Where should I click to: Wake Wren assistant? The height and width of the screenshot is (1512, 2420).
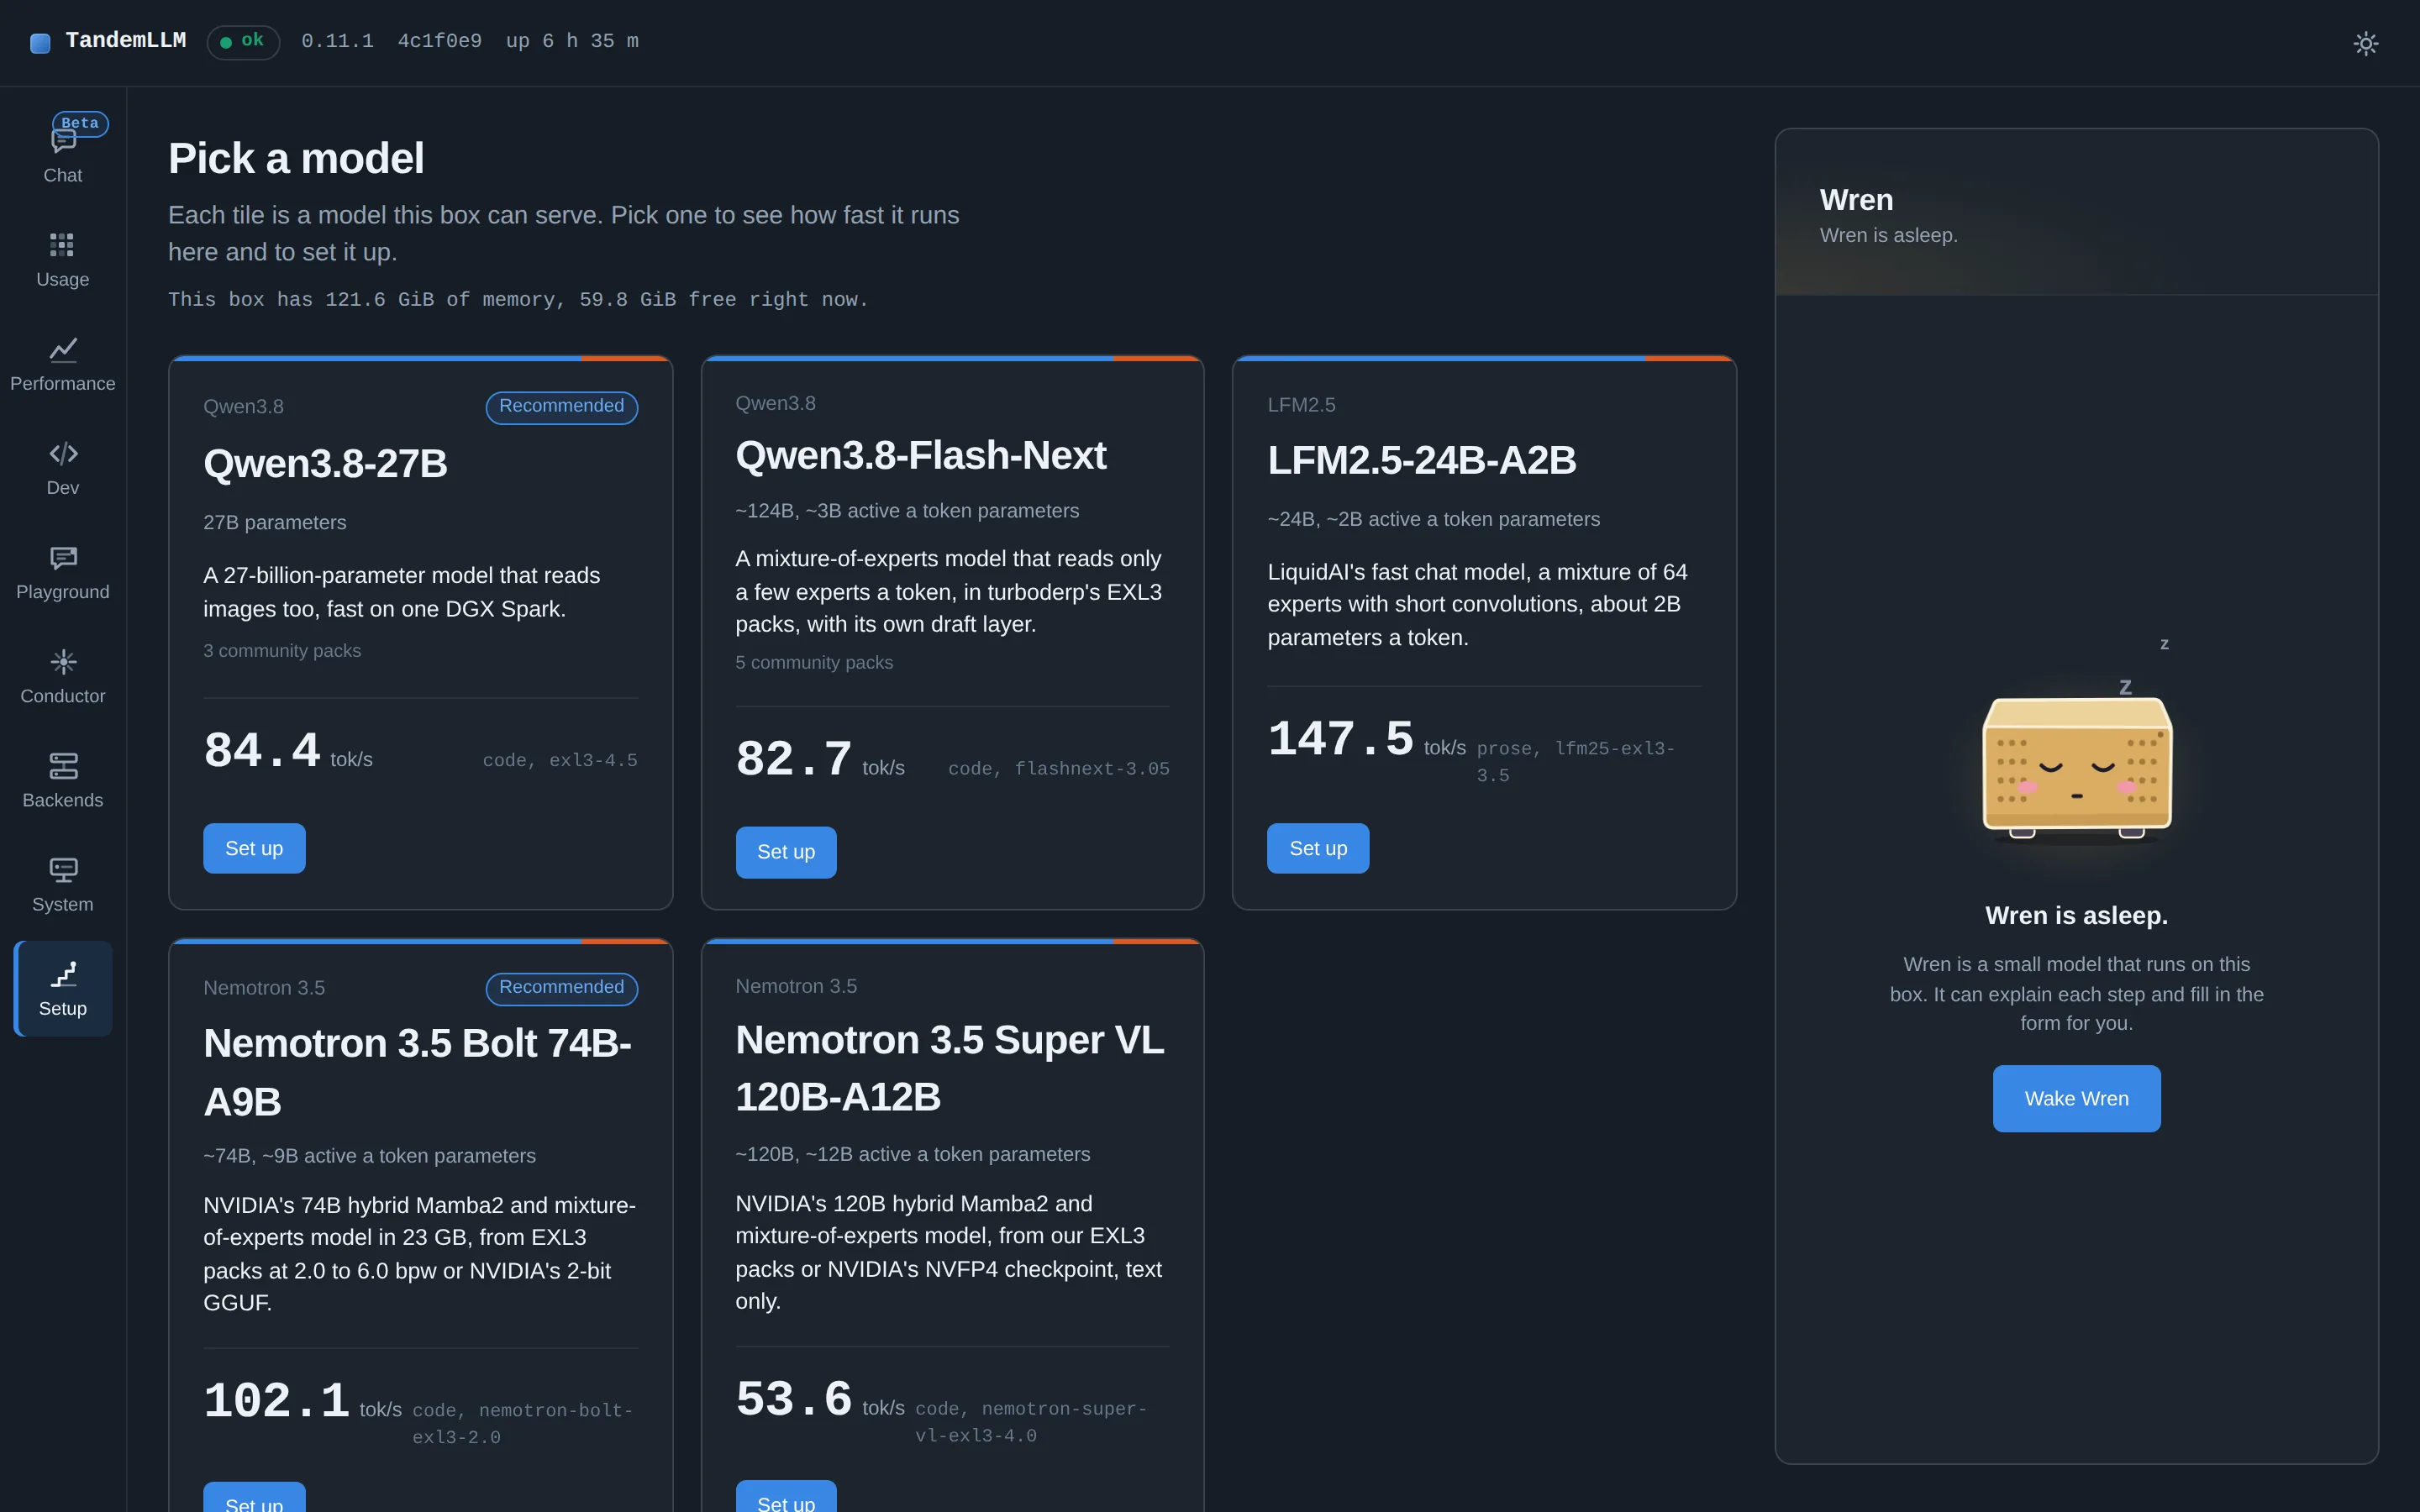point(2076,1098)
